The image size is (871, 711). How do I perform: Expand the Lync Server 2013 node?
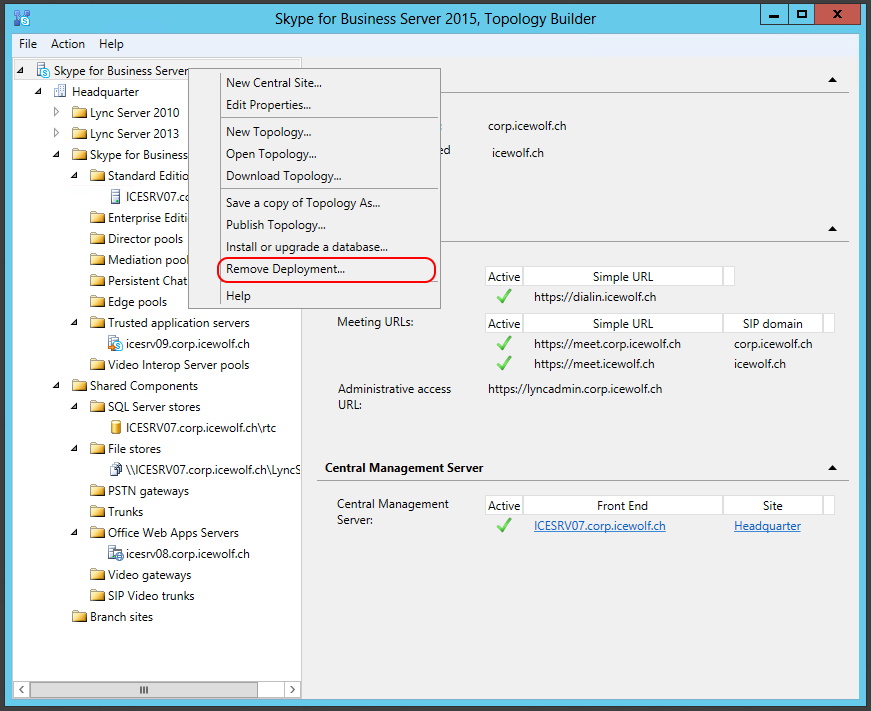(56, 133)
